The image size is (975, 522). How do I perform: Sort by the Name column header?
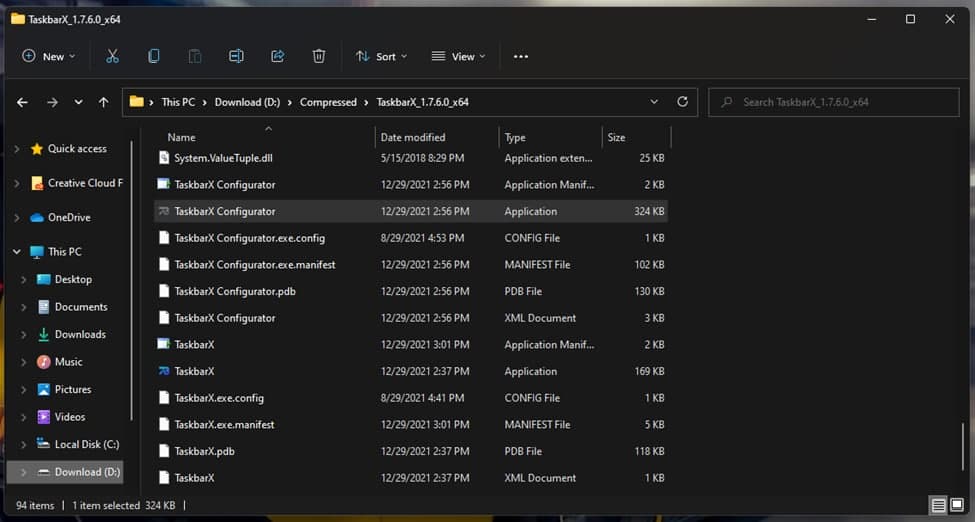tap(182, 137)
